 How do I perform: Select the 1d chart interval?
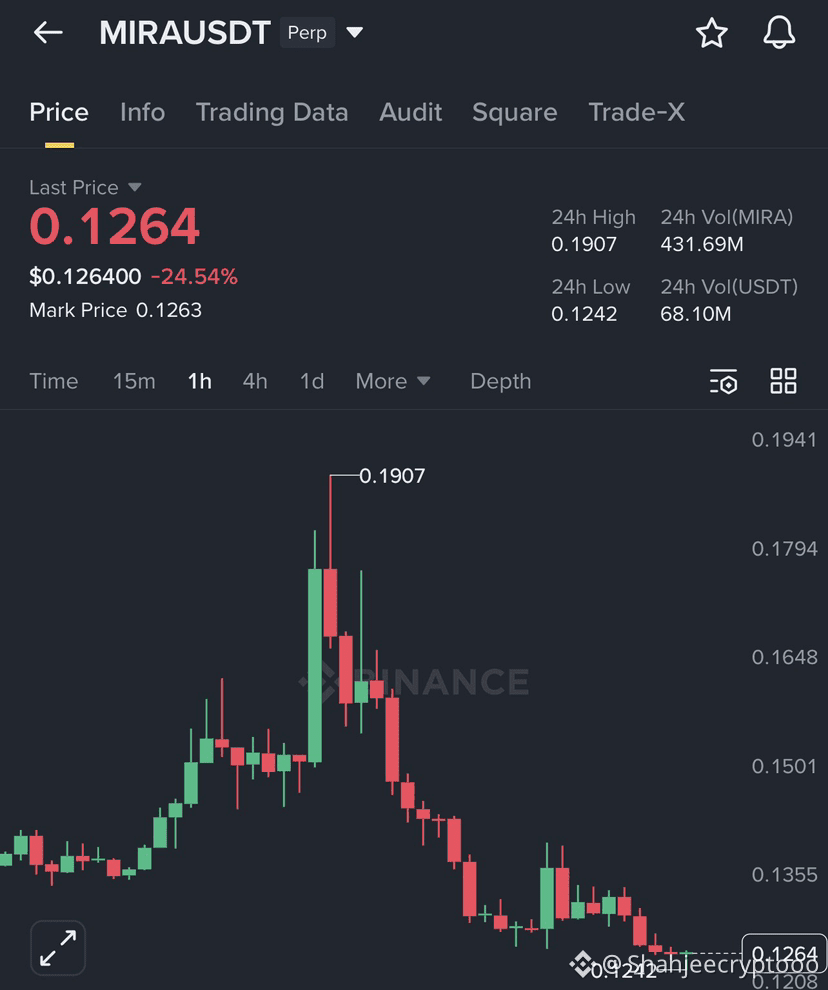click(x=311, y=381)
